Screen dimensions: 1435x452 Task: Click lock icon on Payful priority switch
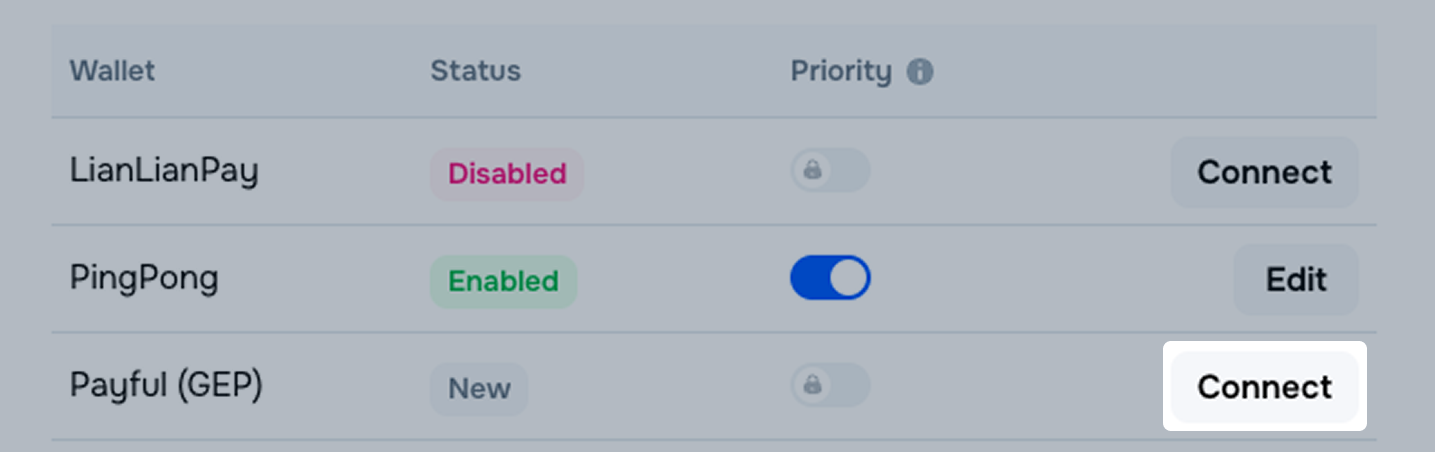click(812, 385)
